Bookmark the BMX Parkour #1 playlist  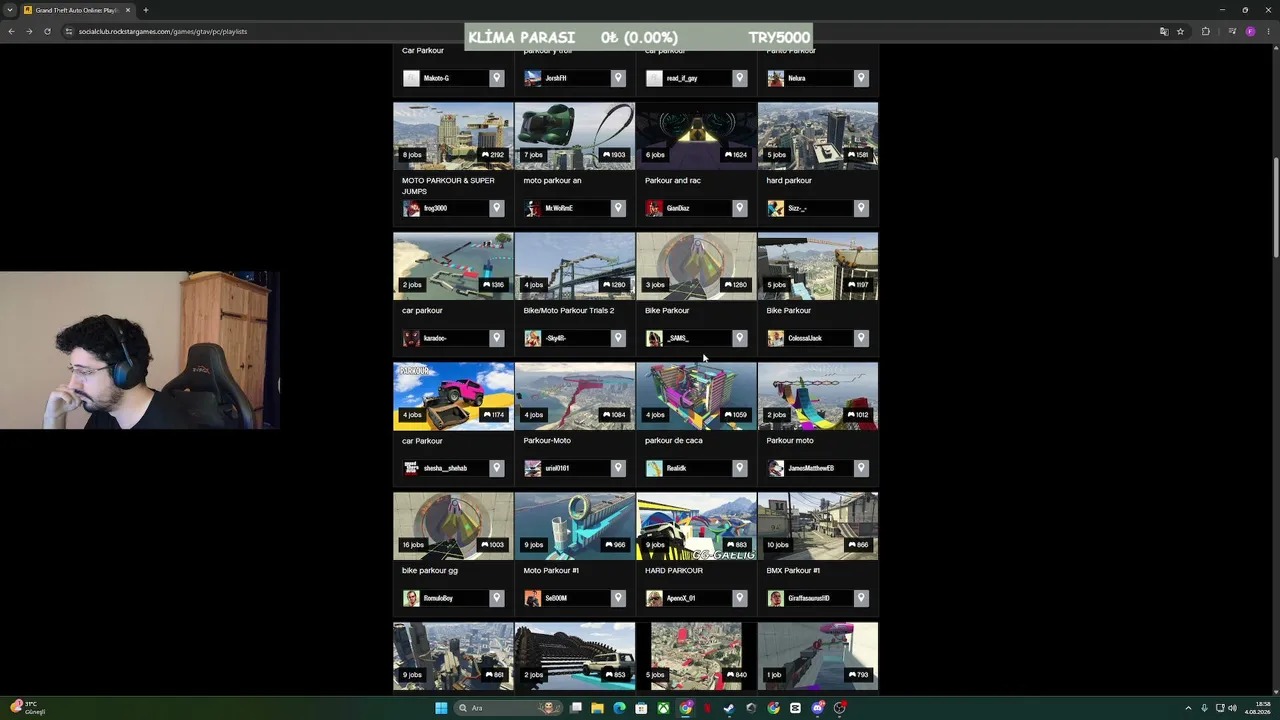pos(861,598)
